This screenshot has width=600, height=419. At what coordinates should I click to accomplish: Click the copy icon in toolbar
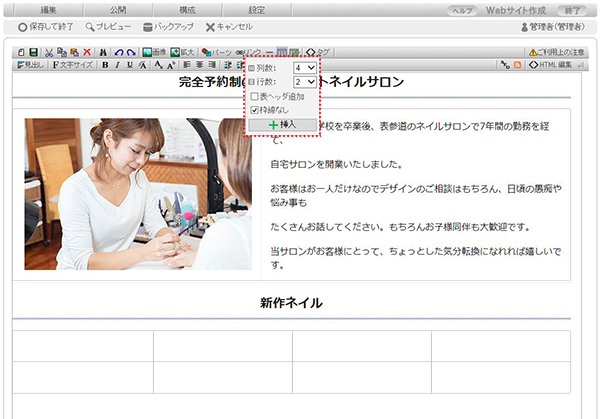[62, 52]
